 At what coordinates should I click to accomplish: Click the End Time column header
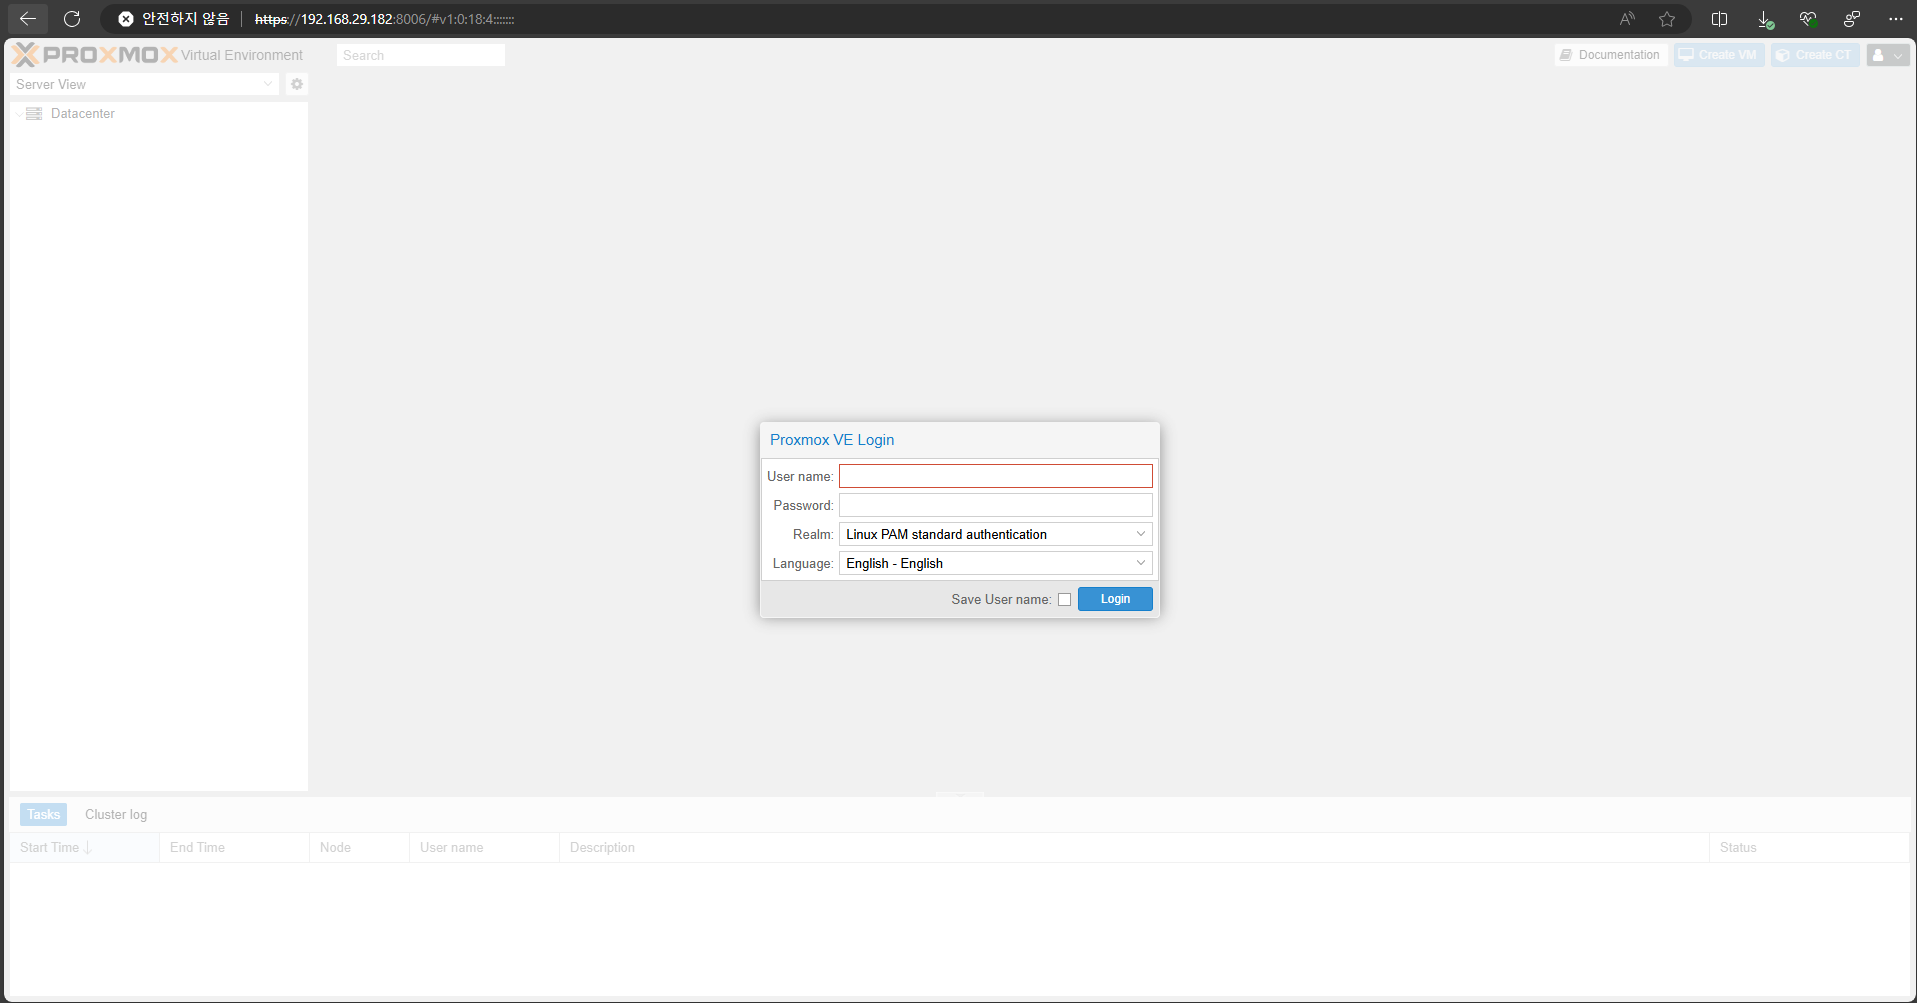(x=234, y=847)
